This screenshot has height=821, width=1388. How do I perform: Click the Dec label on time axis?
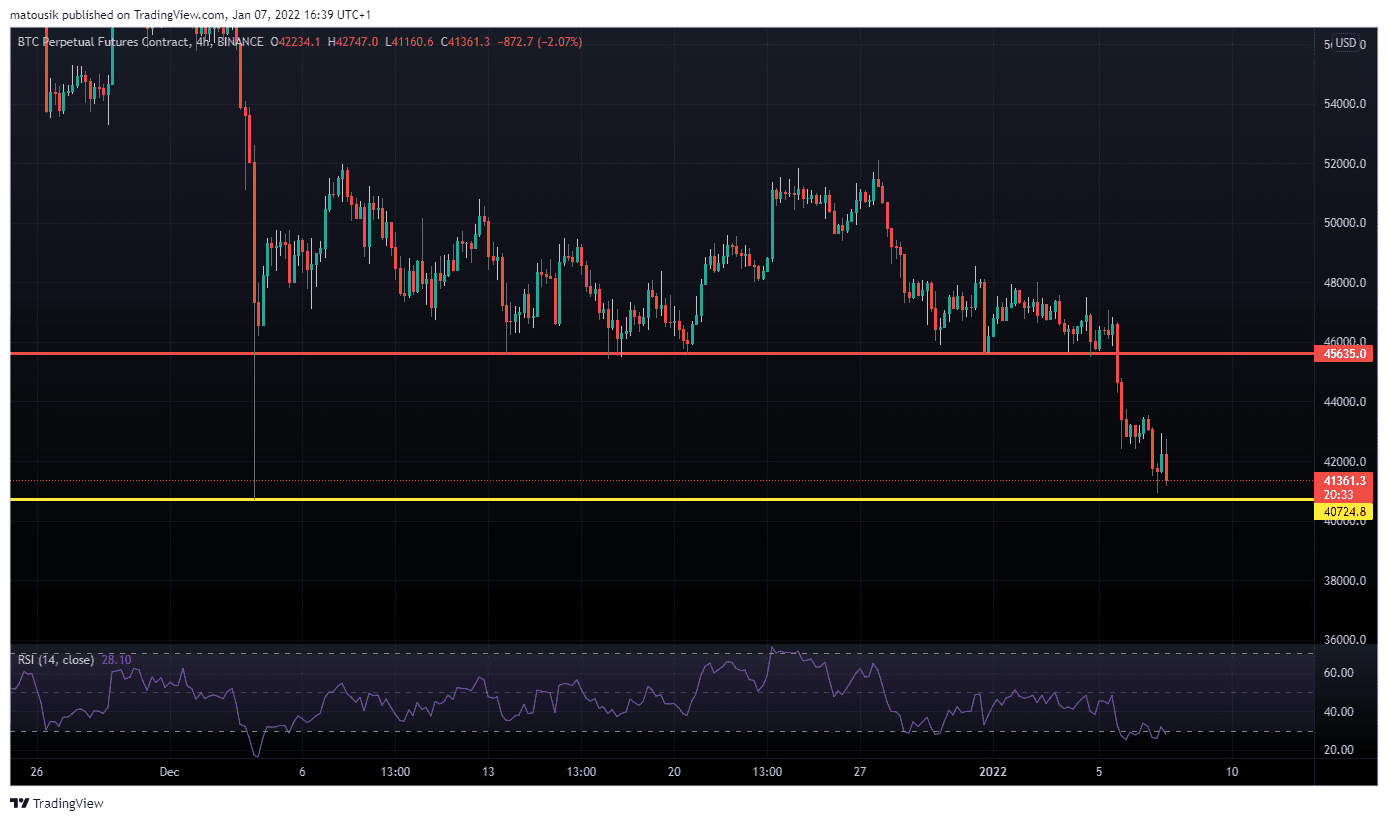point(168,772)
